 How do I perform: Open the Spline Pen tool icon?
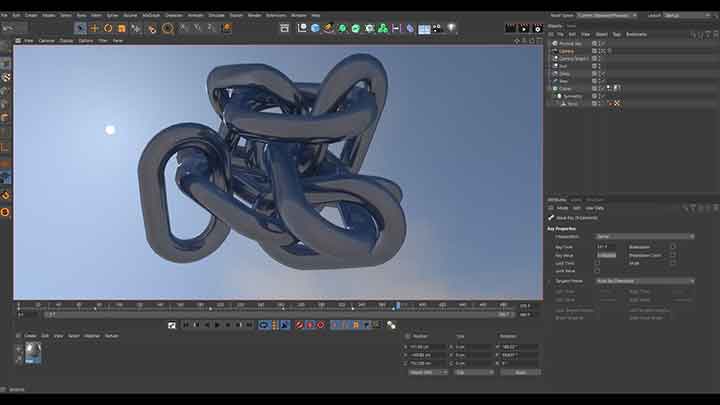pyautogui.click(x=328, y=28)
